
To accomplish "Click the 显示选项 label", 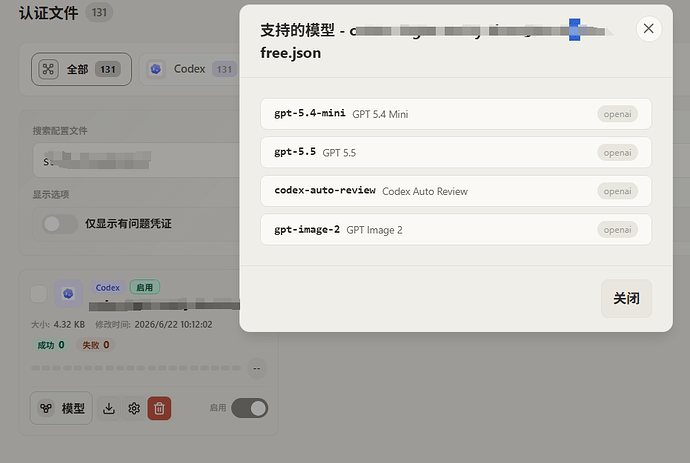I will pyautogui.click(x=51, y=195).
